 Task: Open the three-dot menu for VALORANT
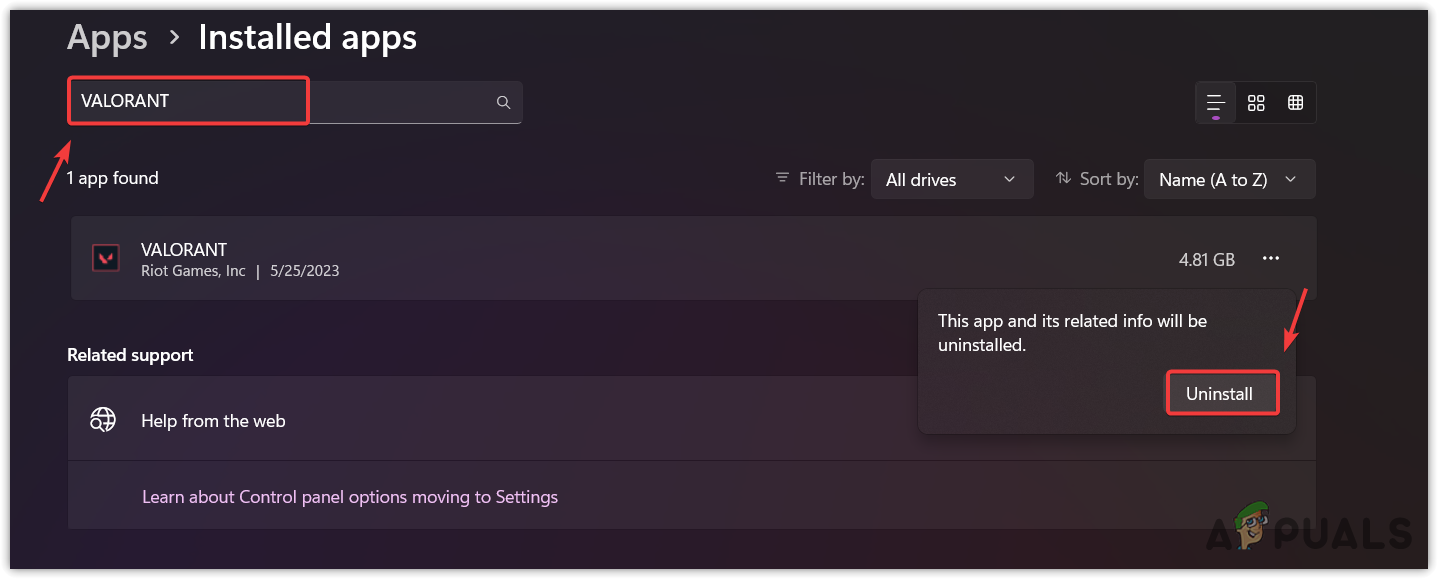coord(1271,259)
